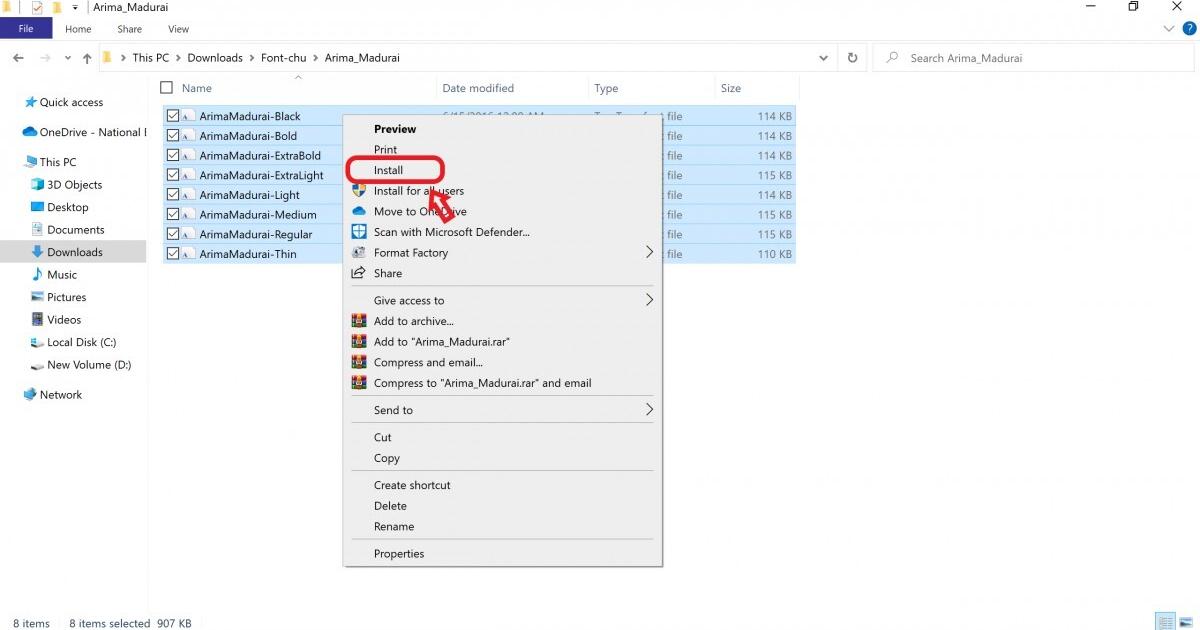Click the OneDrive cloud icon in context menu
The width and height of the screenshot is (1200, 630).
click(x=359, y=211)
